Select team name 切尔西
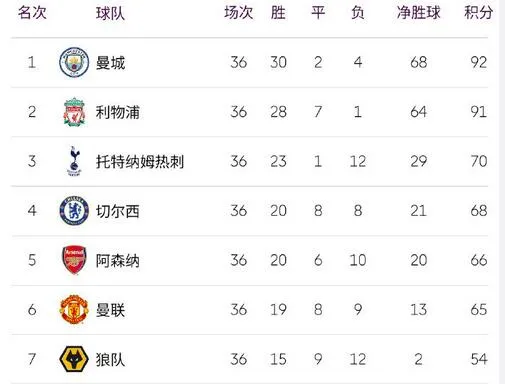This screenshot has height=384, width=505. 118,211
